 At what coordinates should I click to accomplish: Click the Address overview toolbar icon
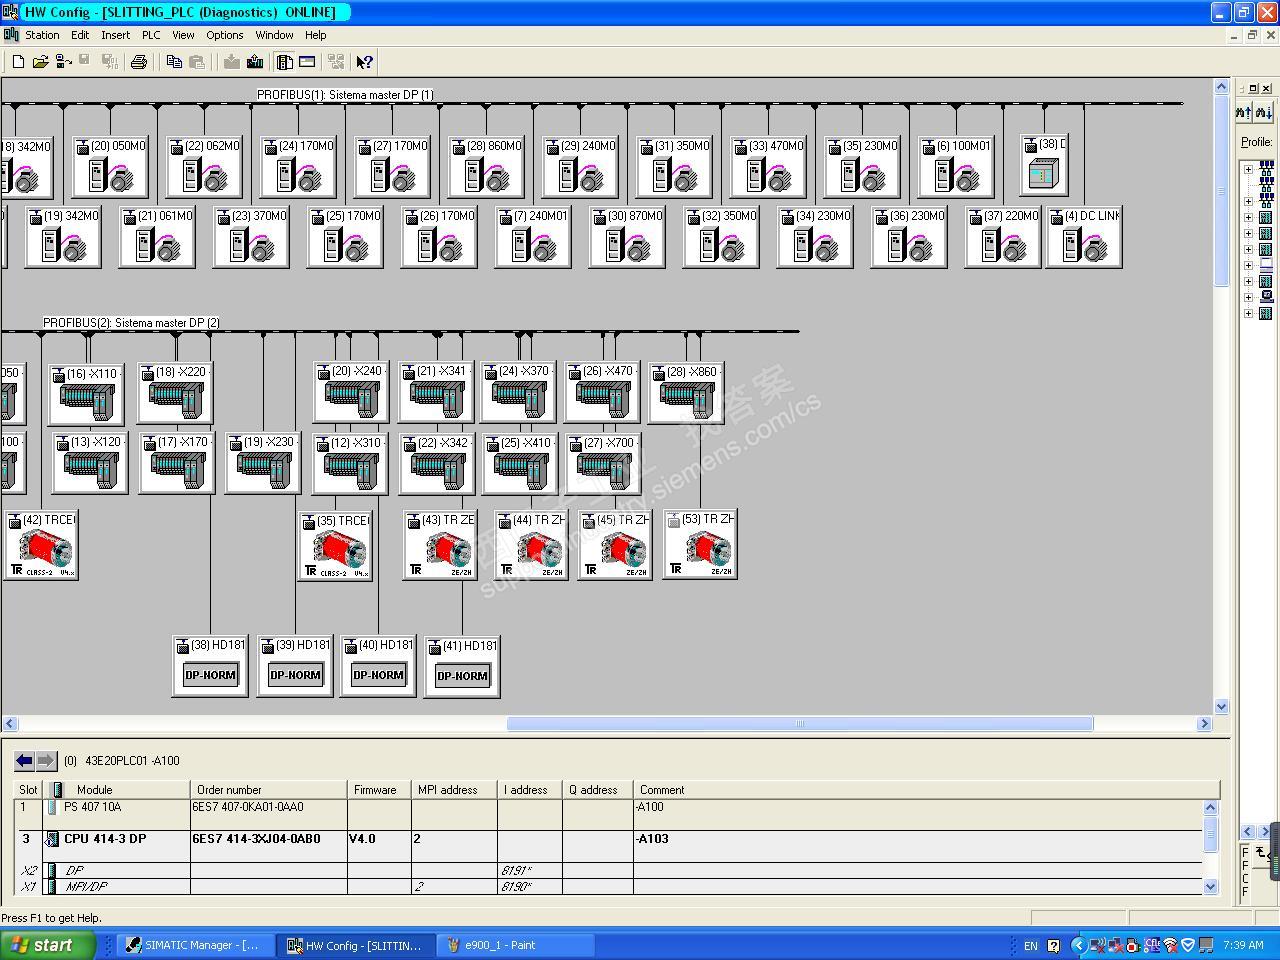pyautogui.click(x=307, y=62)
